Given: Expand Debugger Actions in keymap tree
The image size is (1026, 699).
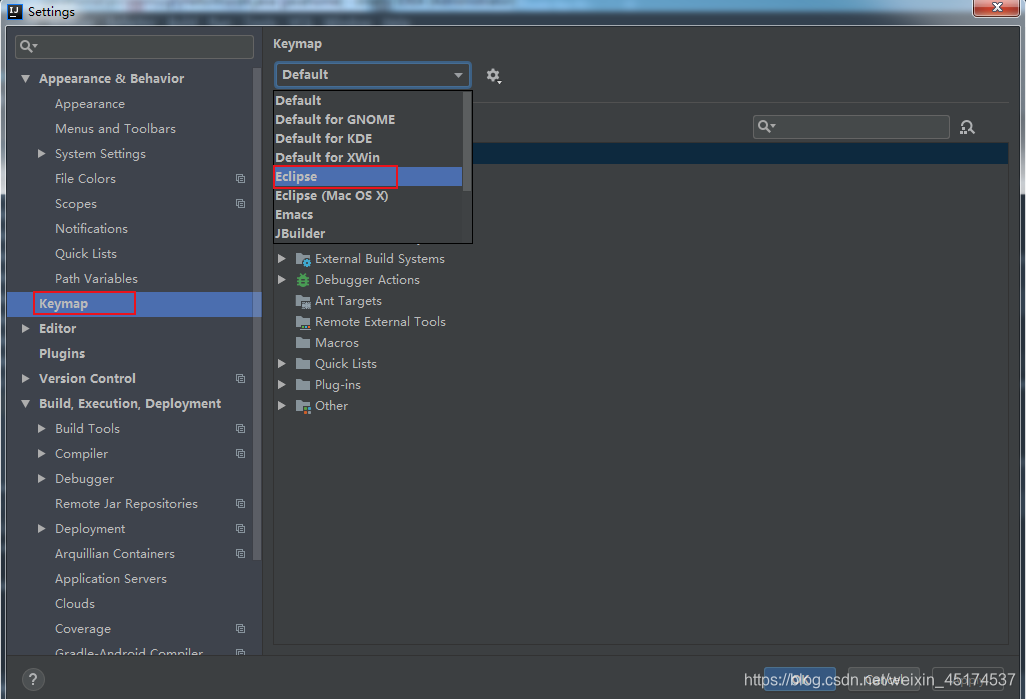Looking at the screenshot, I should coord(282,280).
